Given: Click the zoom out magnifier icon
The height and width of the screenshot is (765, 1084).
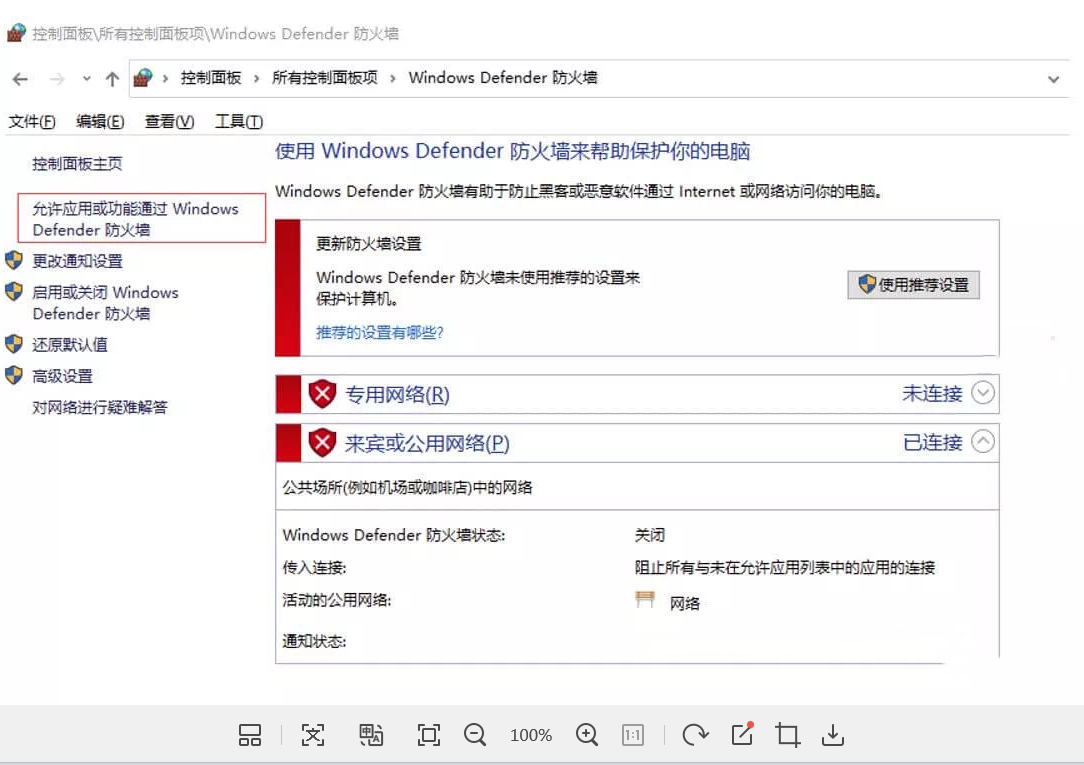Looking at the screenshot, I should point(475,735).
